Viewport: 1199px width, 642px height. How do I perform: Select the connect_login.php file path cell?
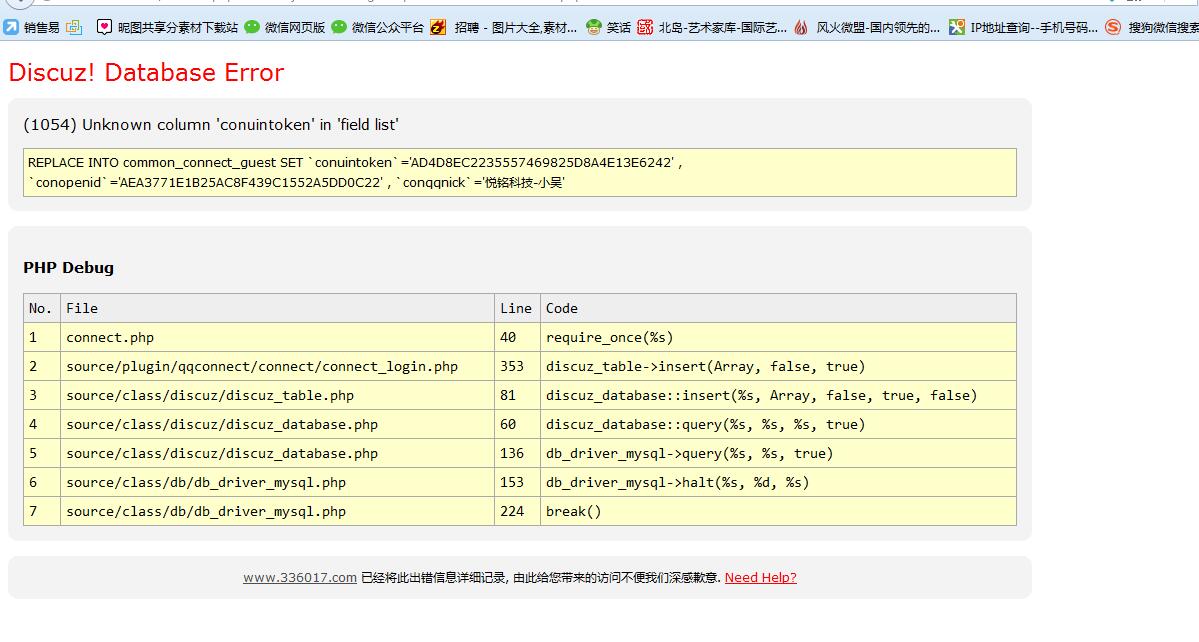[262, 366]
